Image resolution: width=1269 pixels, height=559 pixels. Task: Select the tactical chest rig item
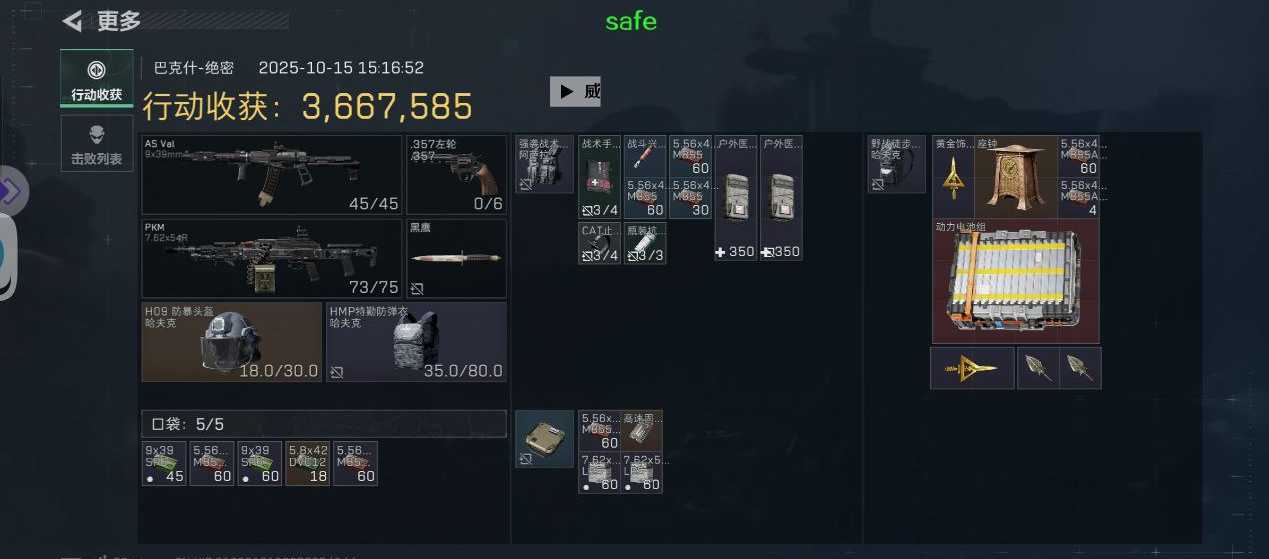(x=544, y=164)
